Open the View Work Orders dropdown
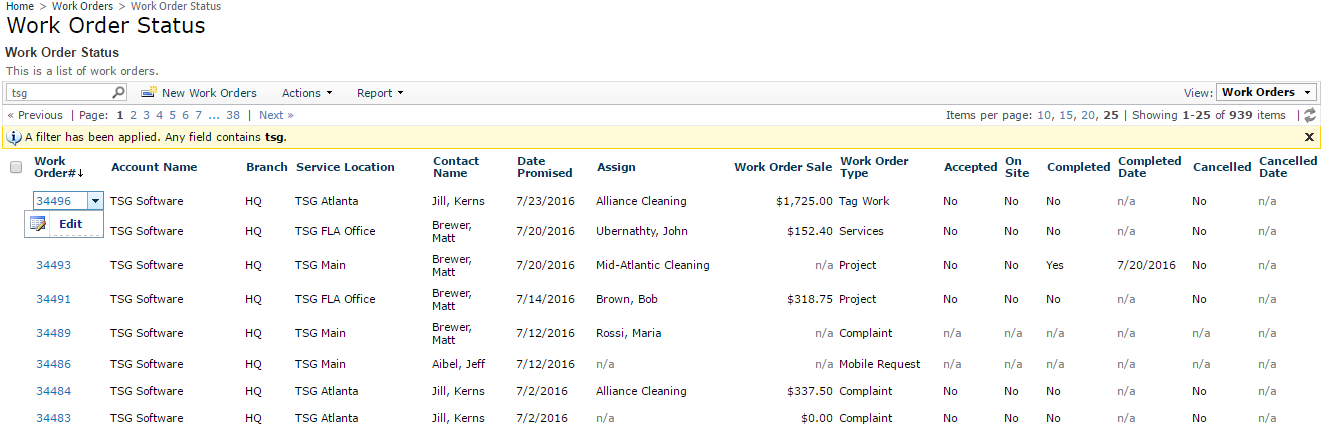The height and width of the screenshot is (425, 1324). (1268, 92)
